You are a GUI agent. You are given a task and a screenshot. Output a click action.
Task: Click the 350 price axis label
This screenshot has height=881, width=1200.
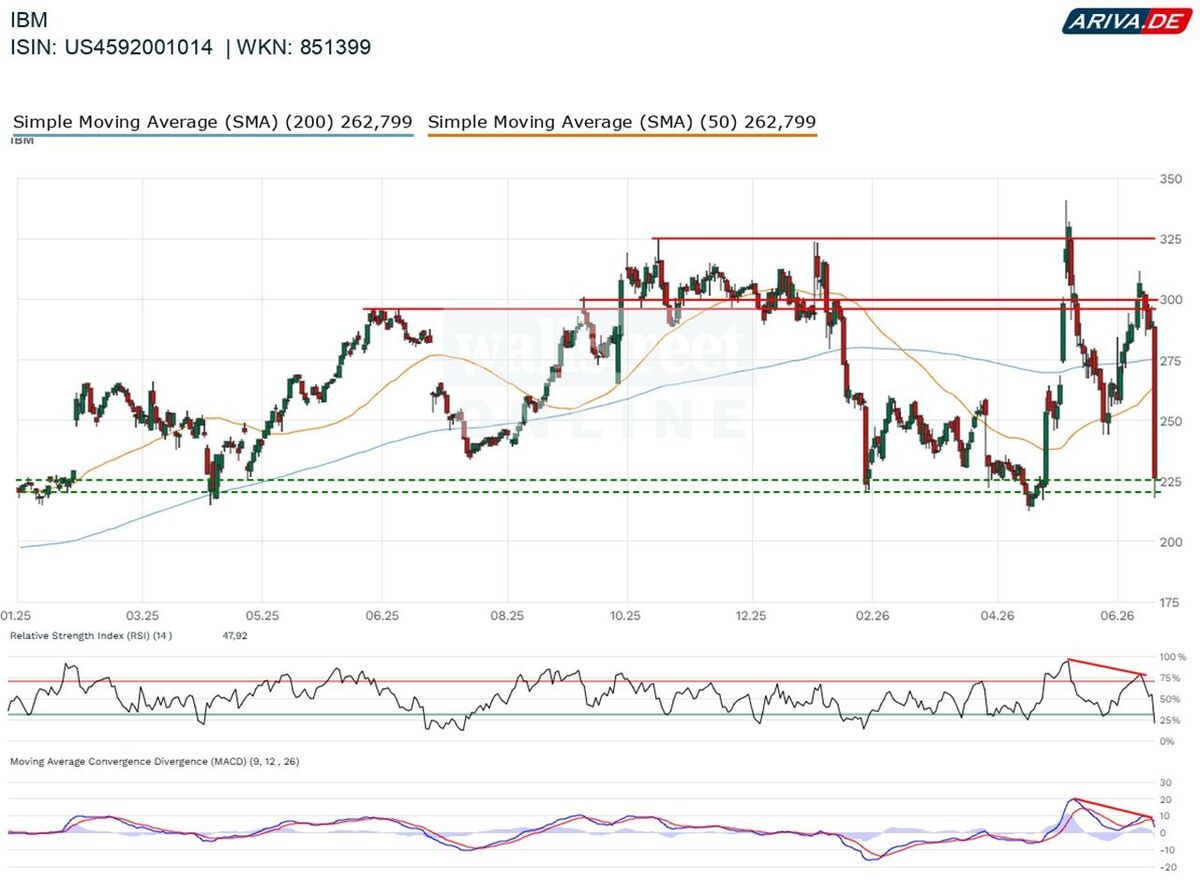point(1171,180)
